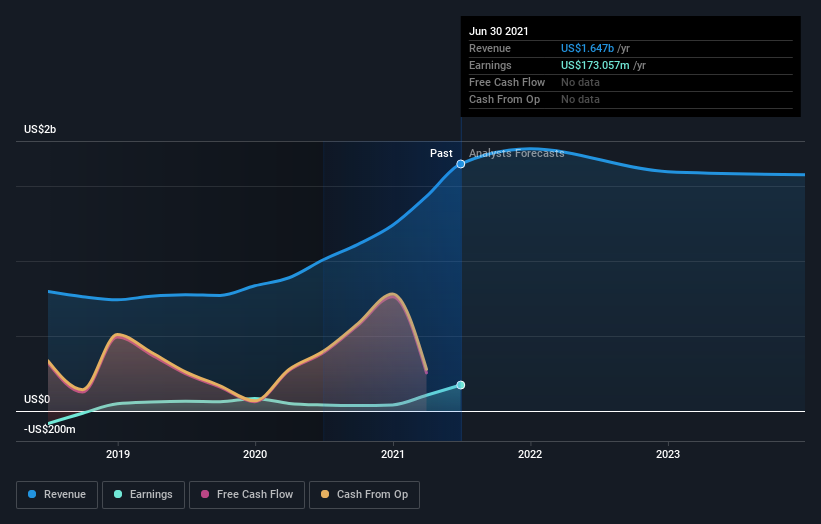Click the Past label on chart

(x=441, y=153)
